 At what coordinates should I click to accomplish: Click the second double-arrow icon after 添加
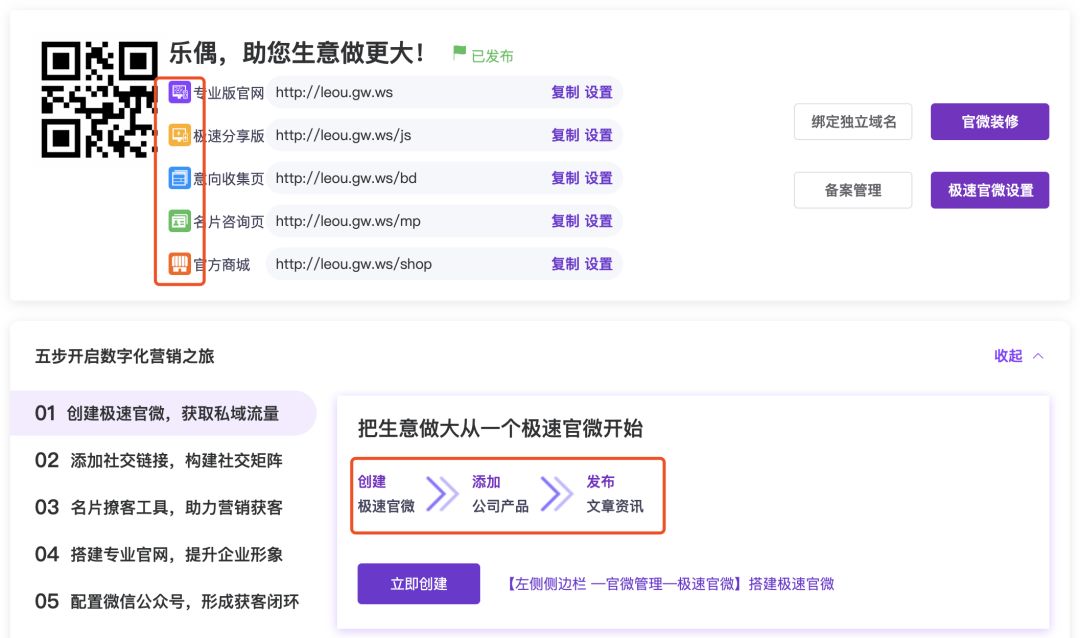click(x=557, y=493)
